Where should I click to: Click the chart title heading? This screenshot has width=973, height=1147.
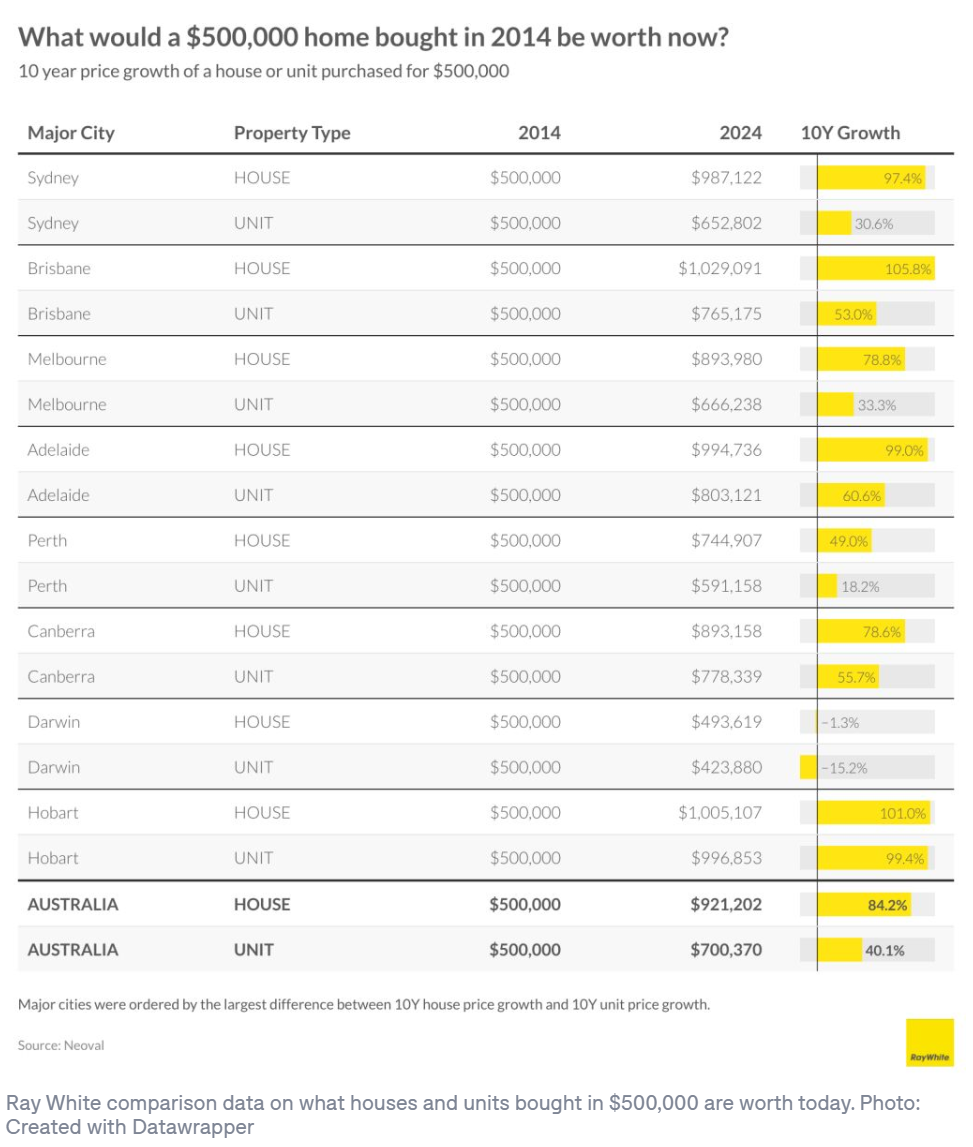click(x=373, y=37)
